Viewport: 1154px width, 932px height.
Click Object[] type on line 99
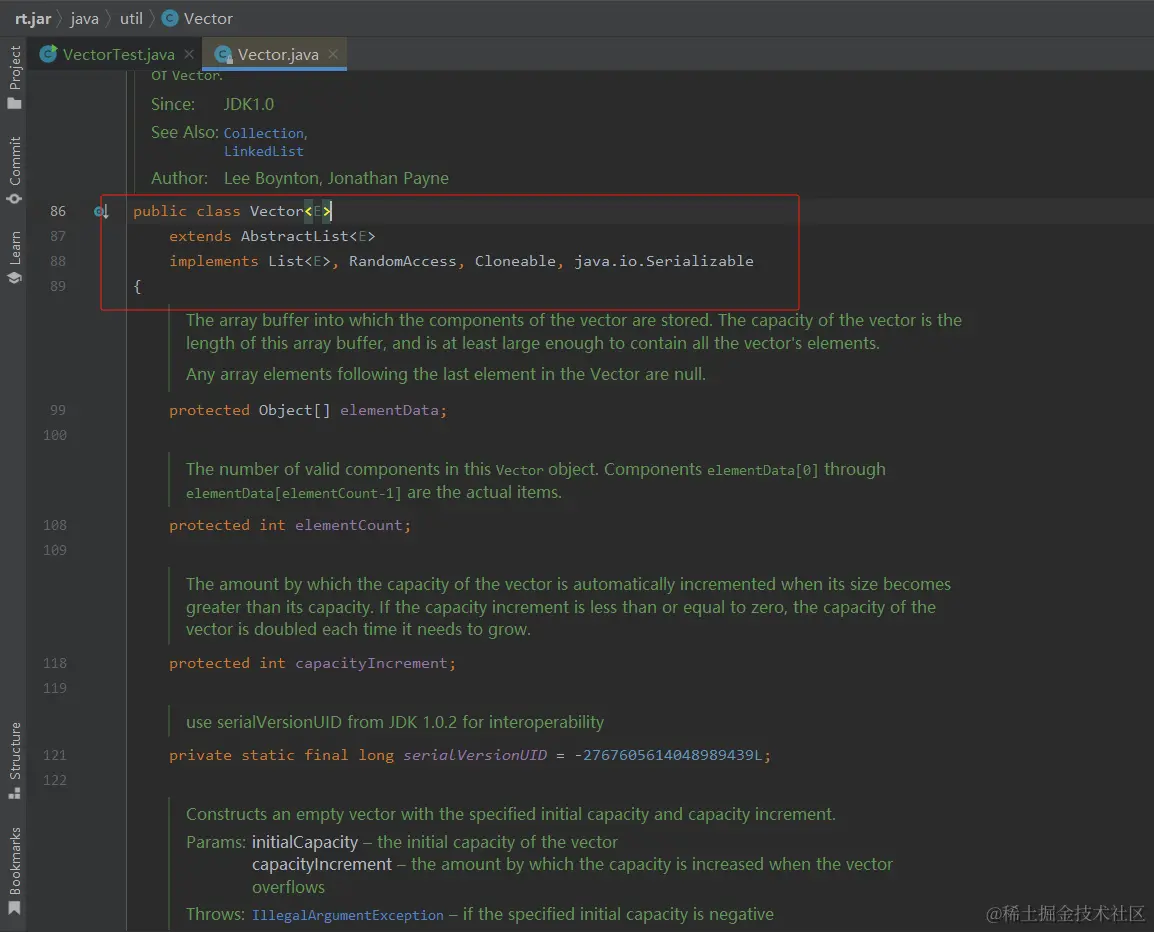(x=294, y=410)
